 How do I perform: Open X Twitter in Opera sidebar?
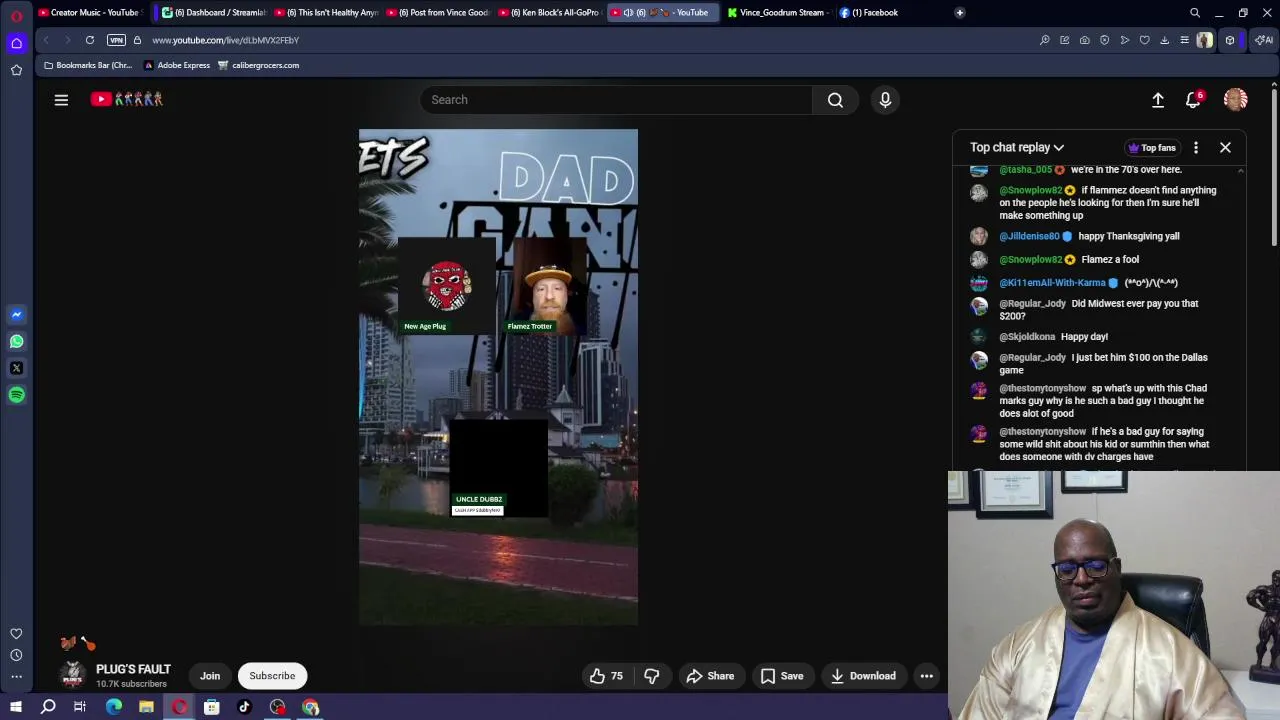point(16,368)
